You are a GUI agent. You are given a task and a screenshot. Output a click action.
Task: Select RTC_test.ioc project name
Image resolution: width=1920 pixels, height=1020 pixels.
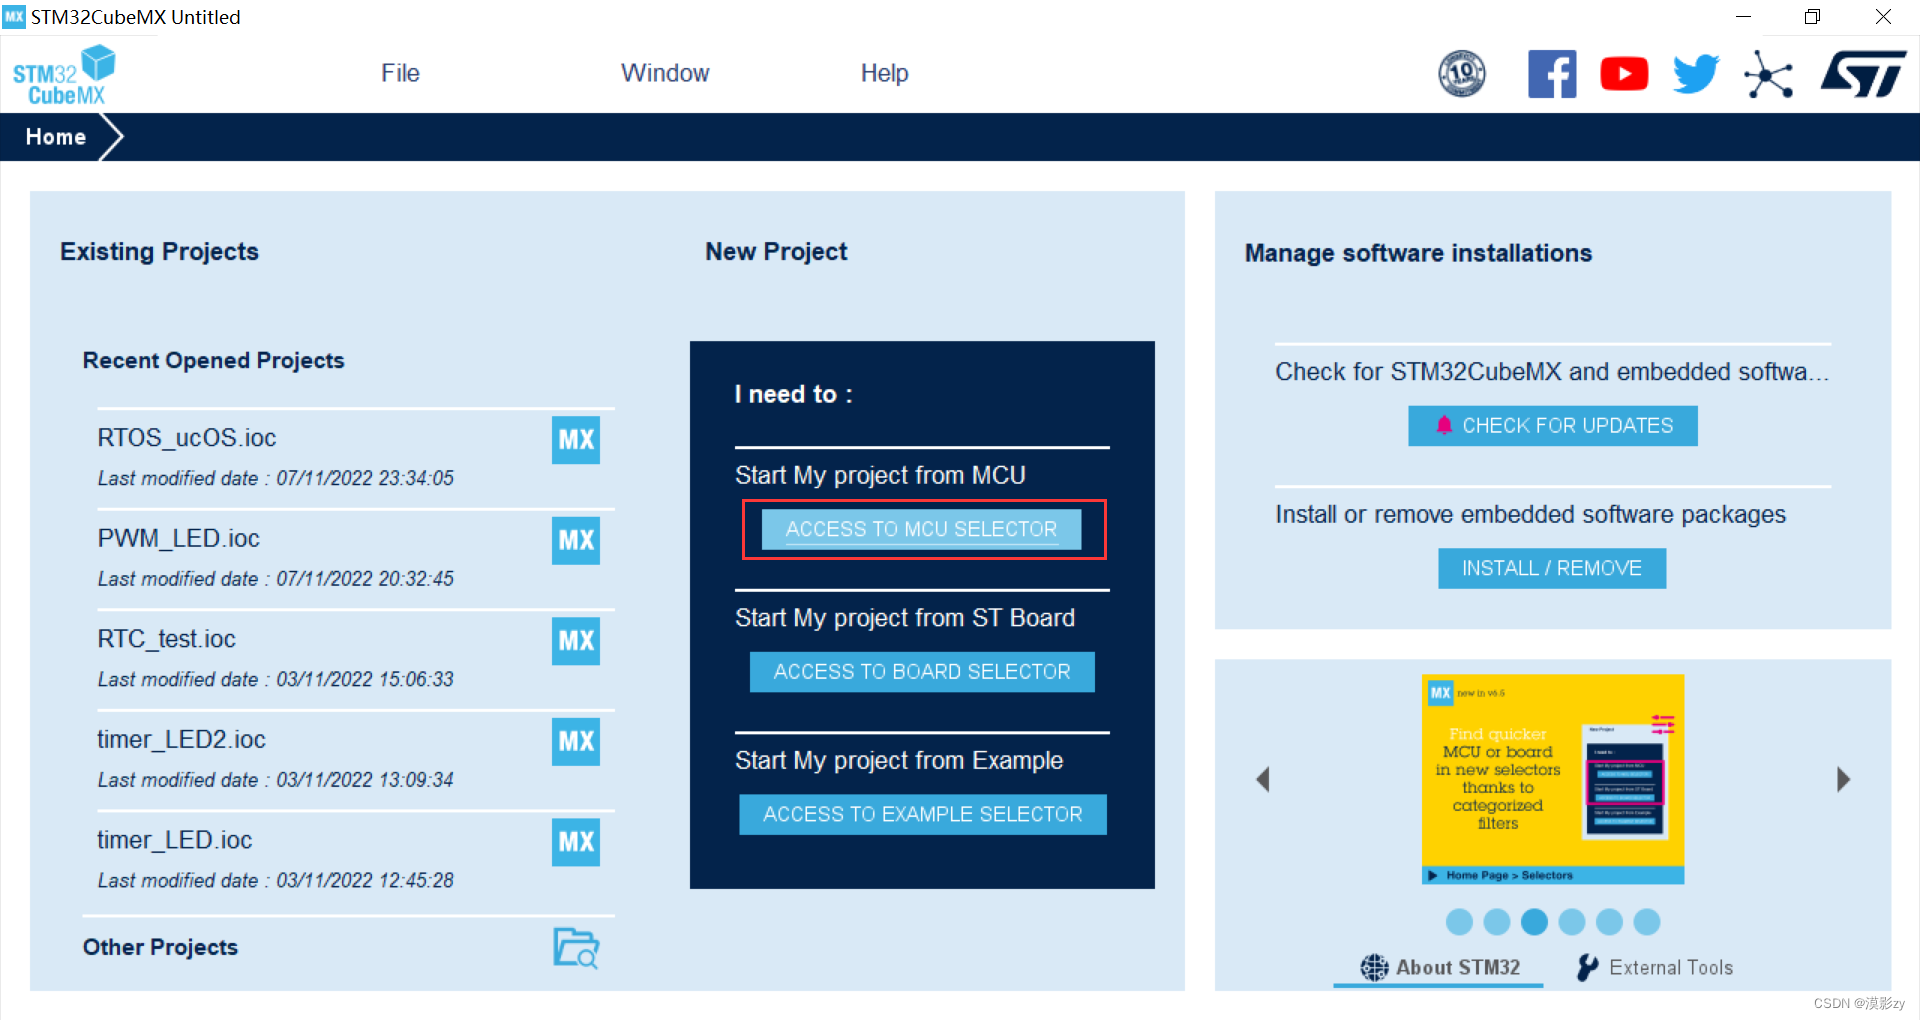point(166,639)
